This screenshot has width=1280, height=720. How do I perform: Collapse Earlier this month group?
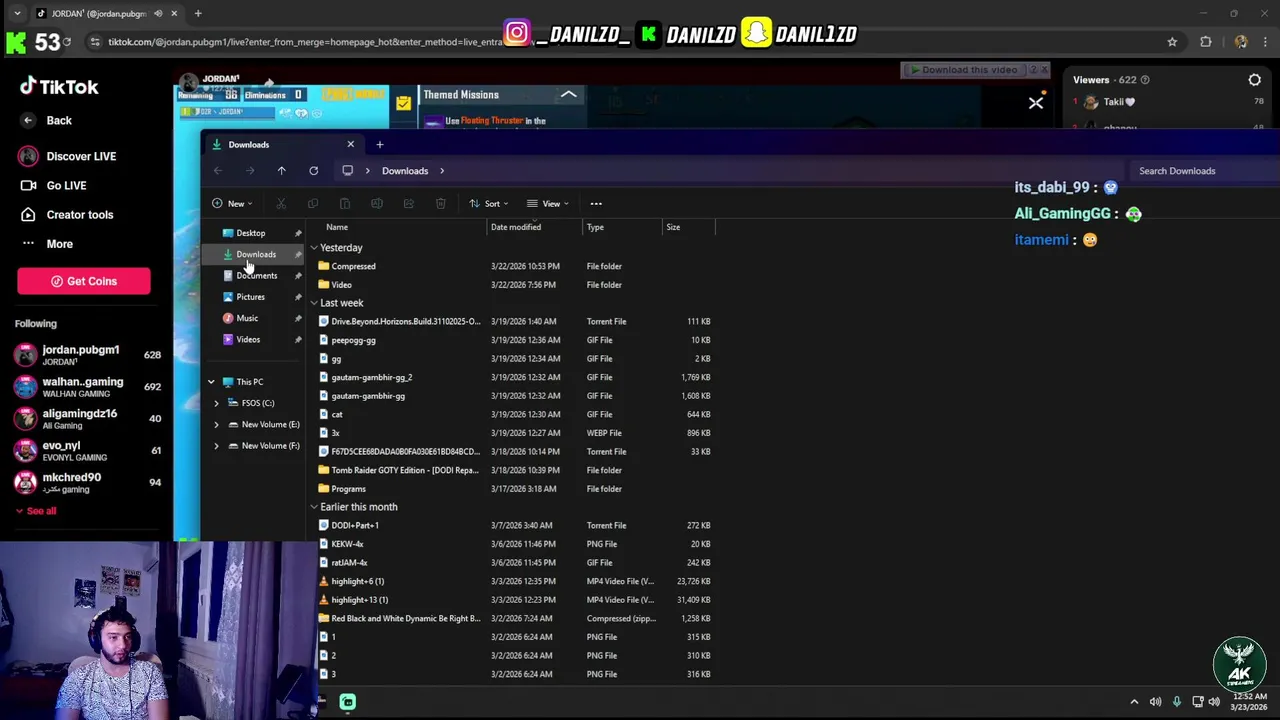(314, 507)
